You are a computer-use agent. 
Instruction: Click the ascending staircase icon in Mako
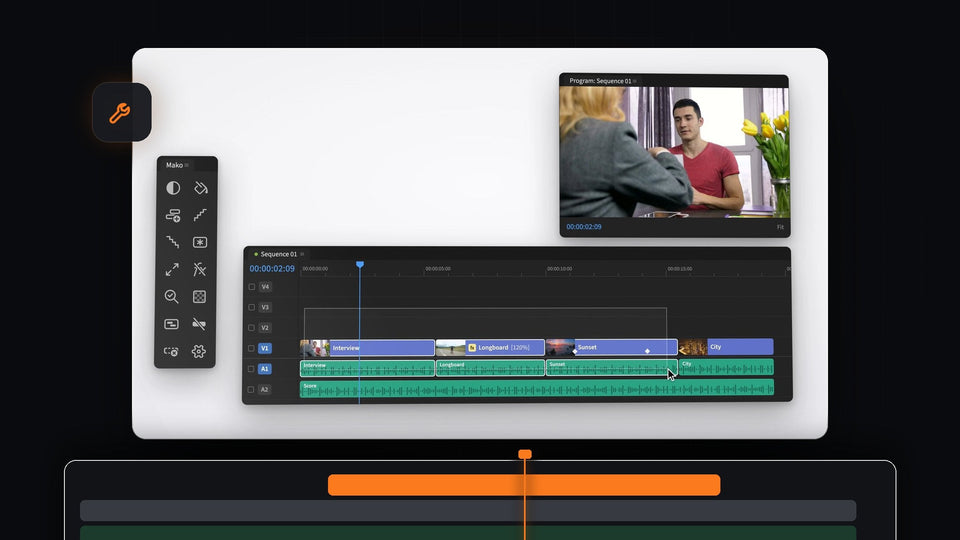pos(200,215)
